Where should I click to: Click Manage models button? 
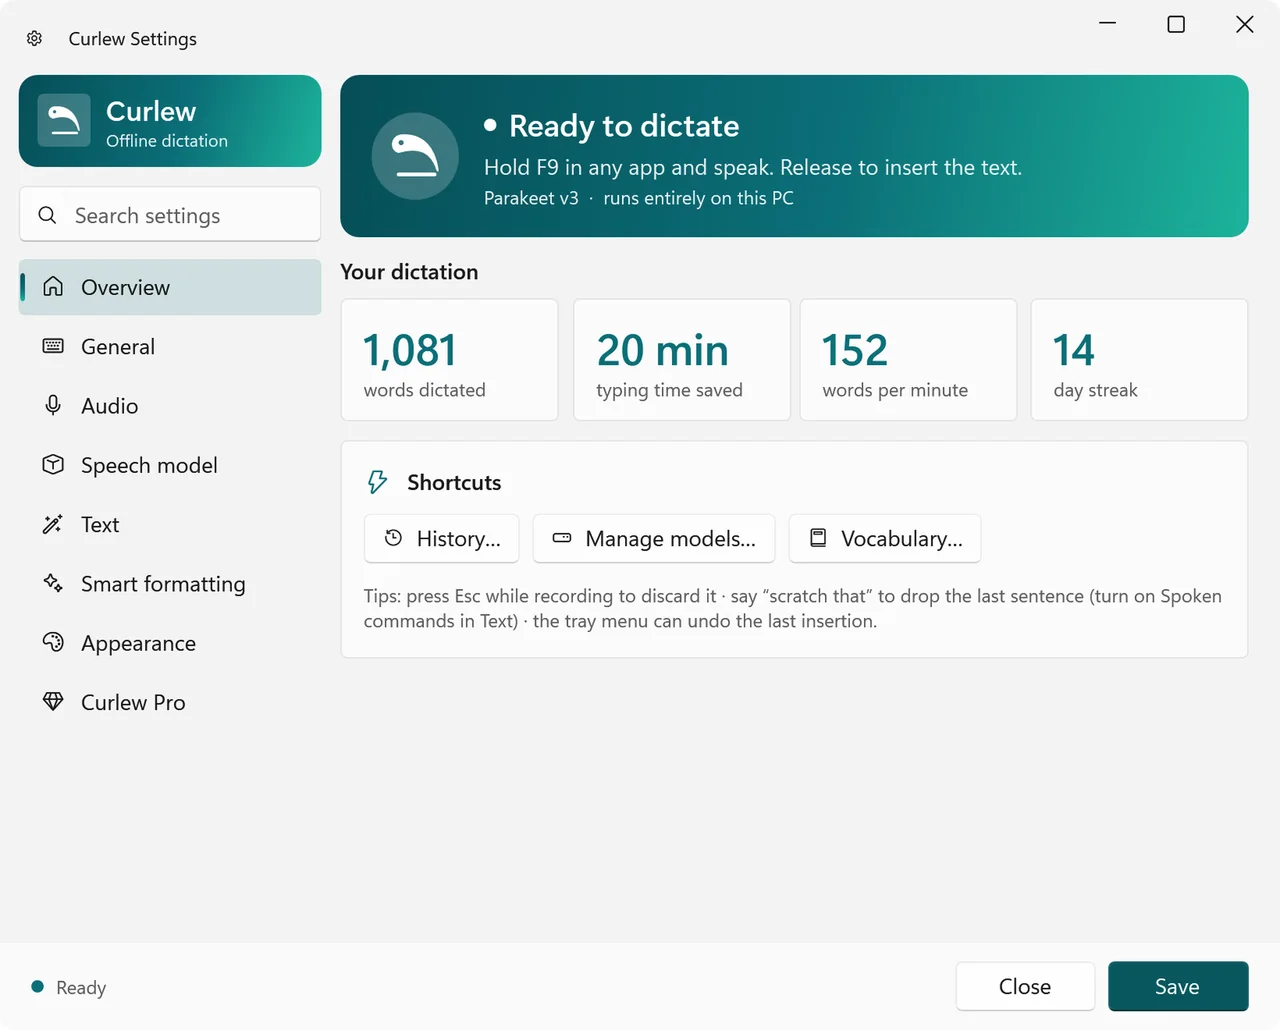[654, 538]
